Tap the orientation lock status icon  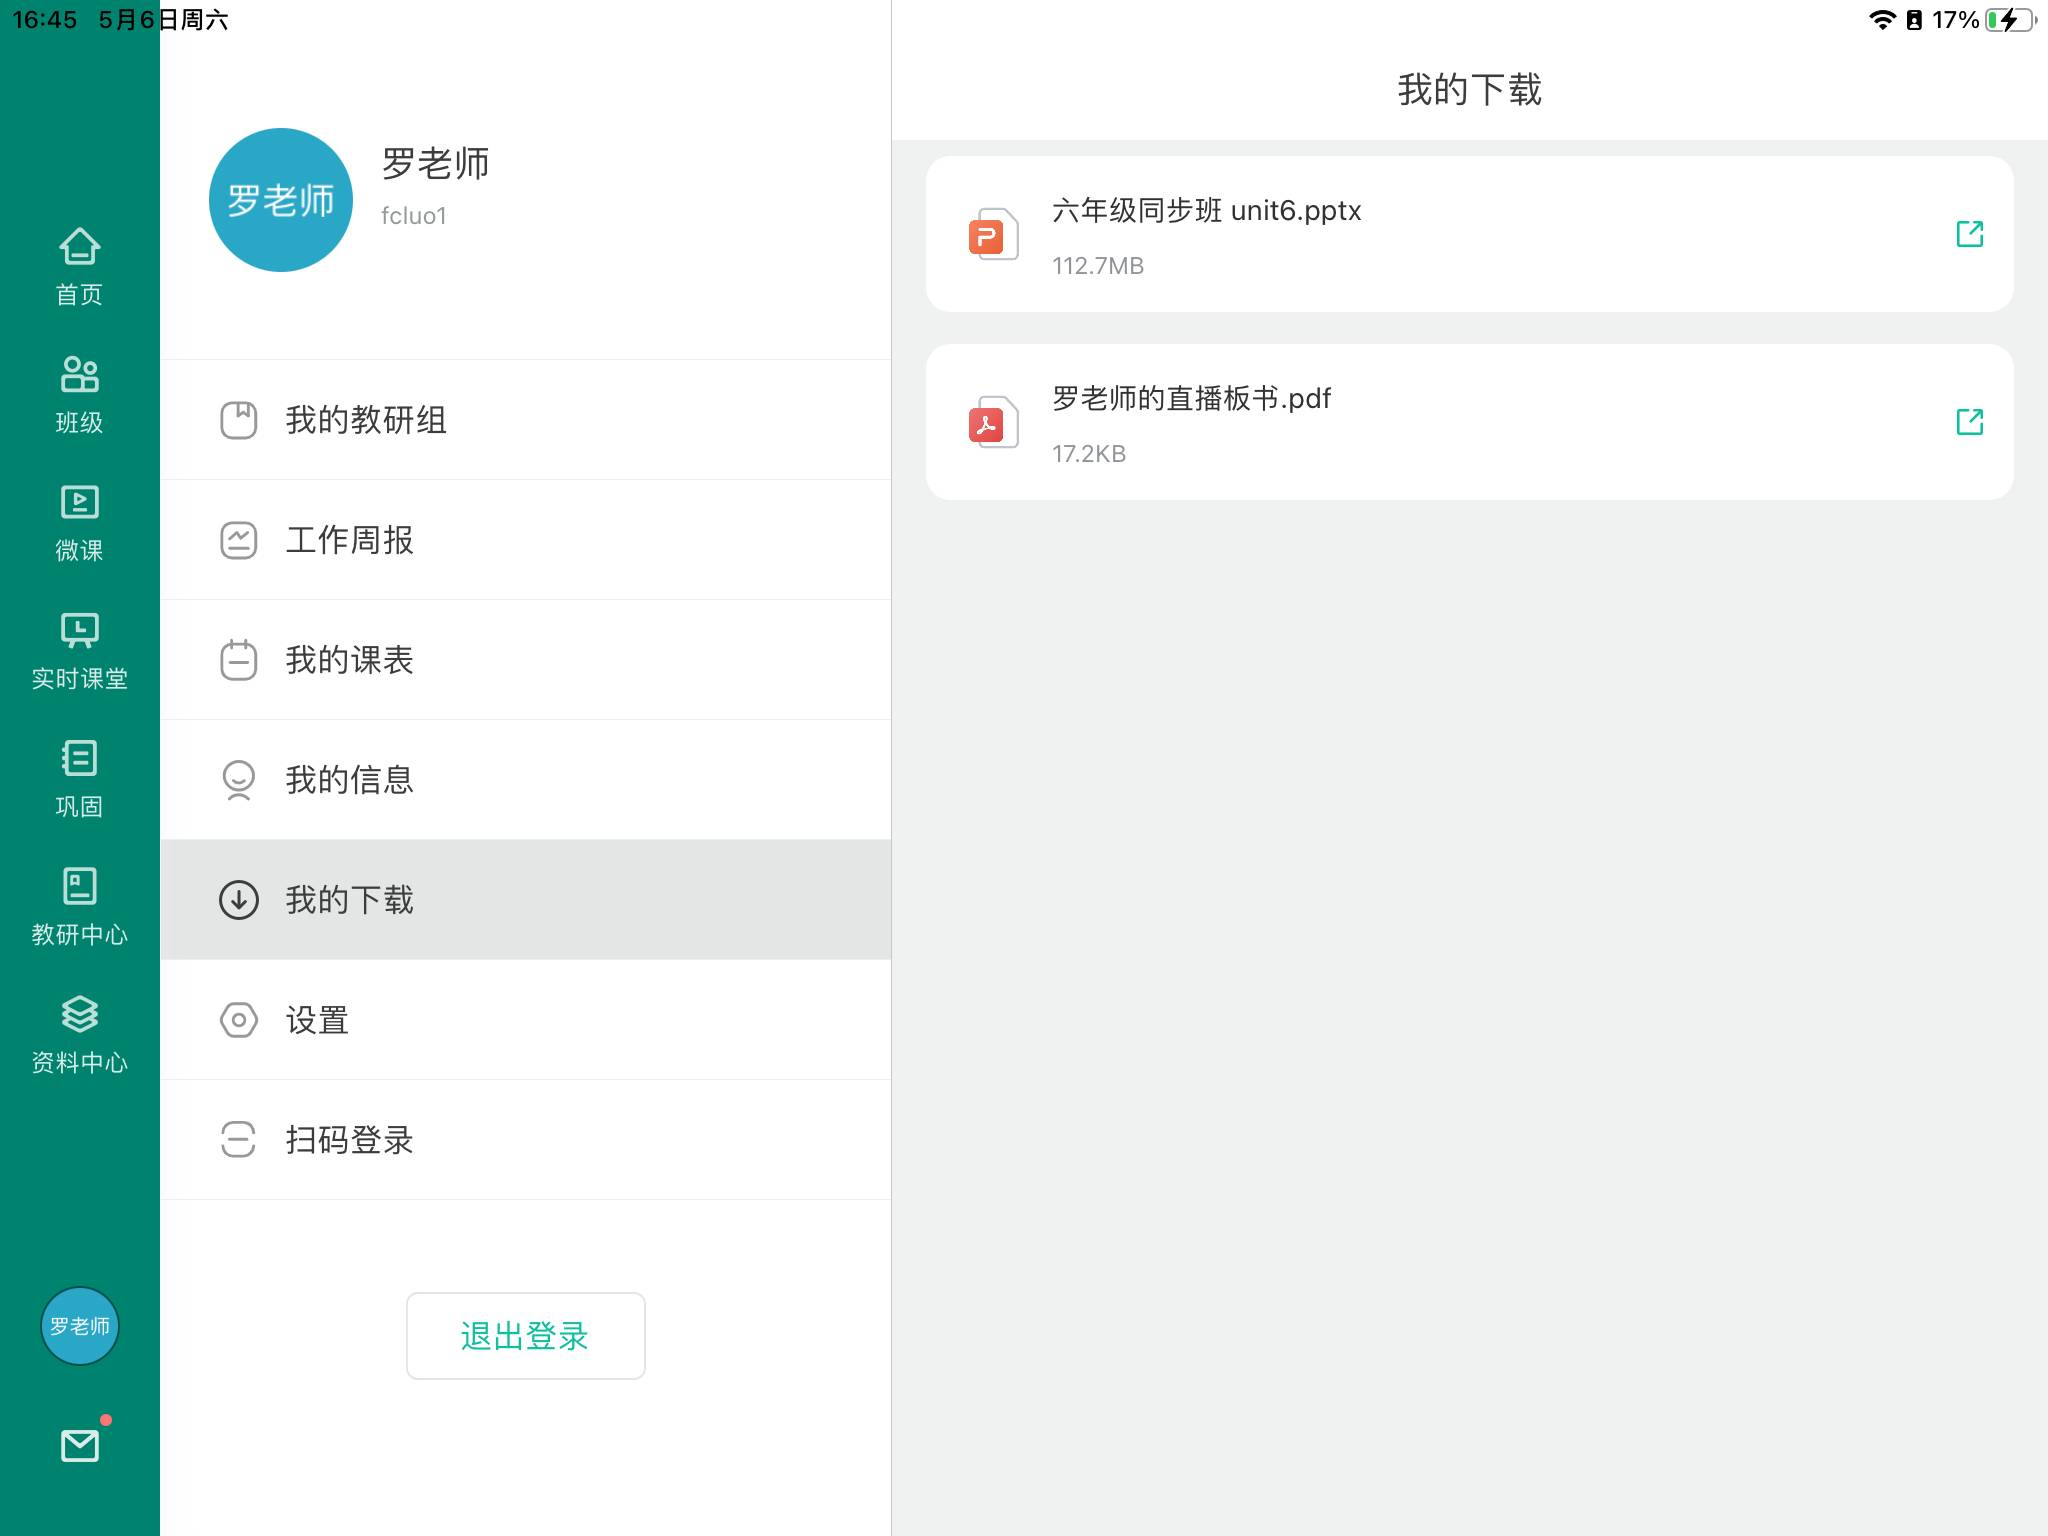[1914, 20]
